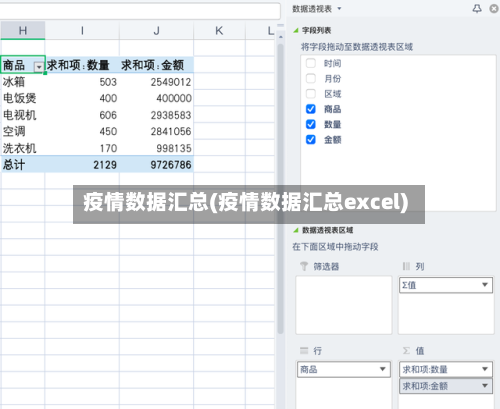Viewport: 500px width, 409px height.
Task: Click the 区域 field label
Action: click(x=332, y=94)
